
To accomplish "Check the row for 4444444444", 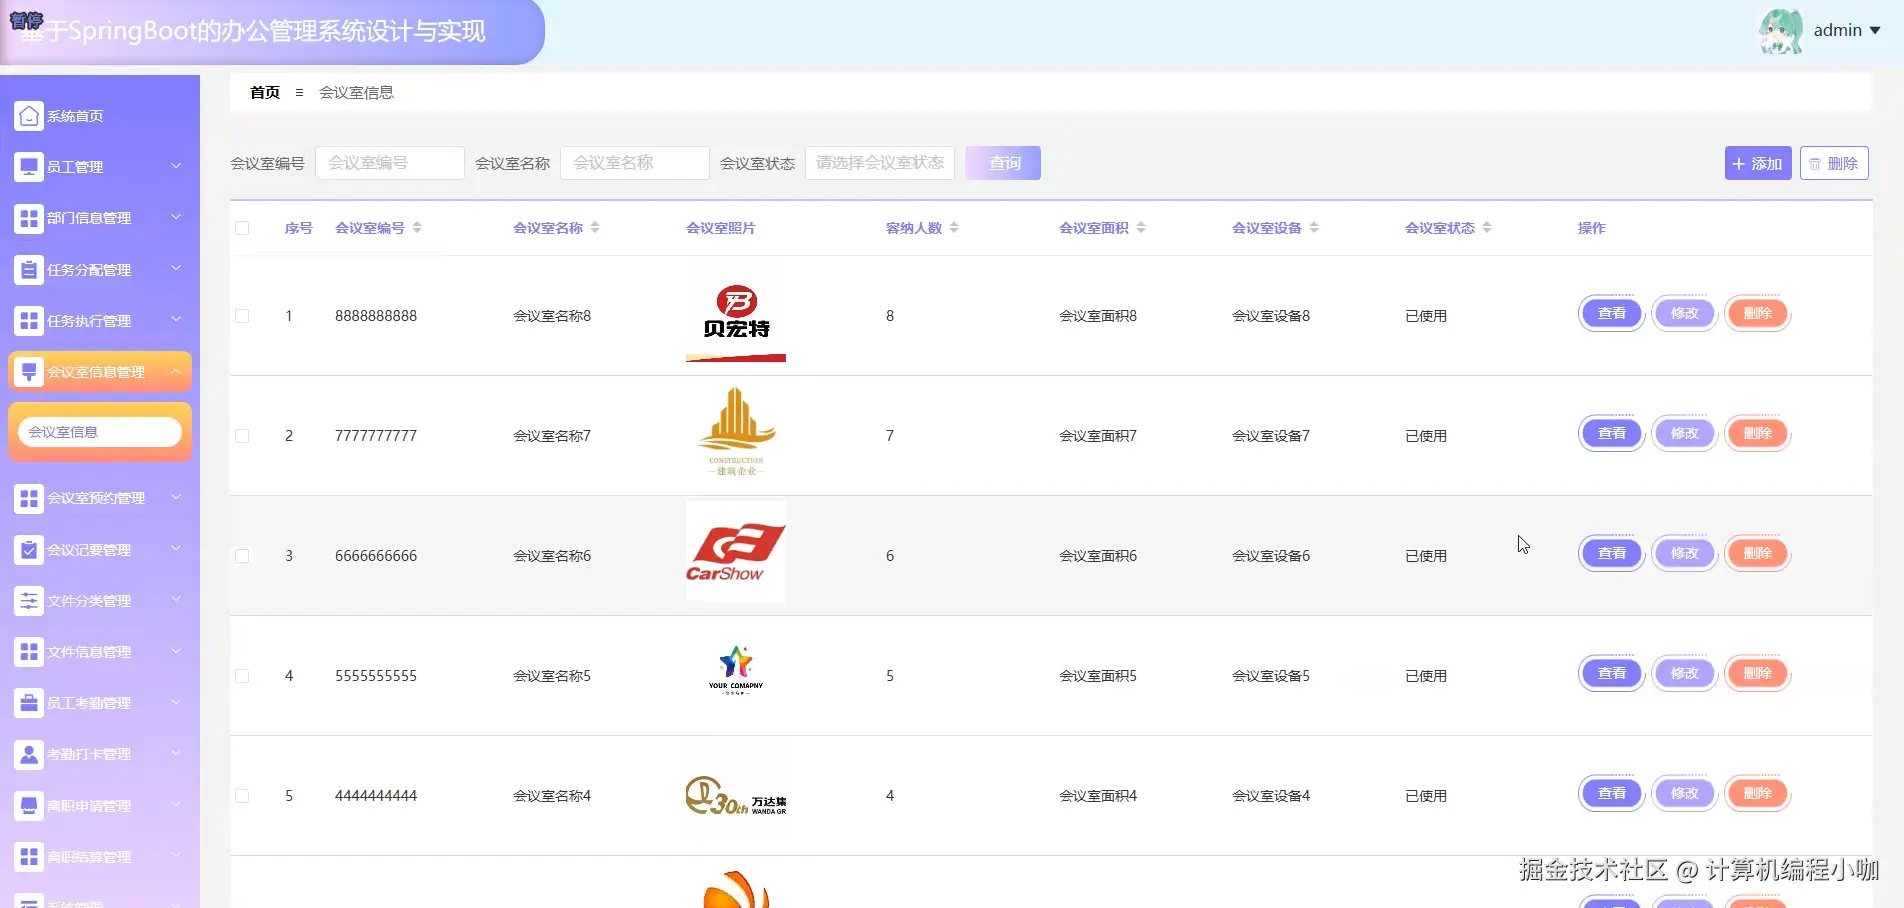I will coord(242,796).
